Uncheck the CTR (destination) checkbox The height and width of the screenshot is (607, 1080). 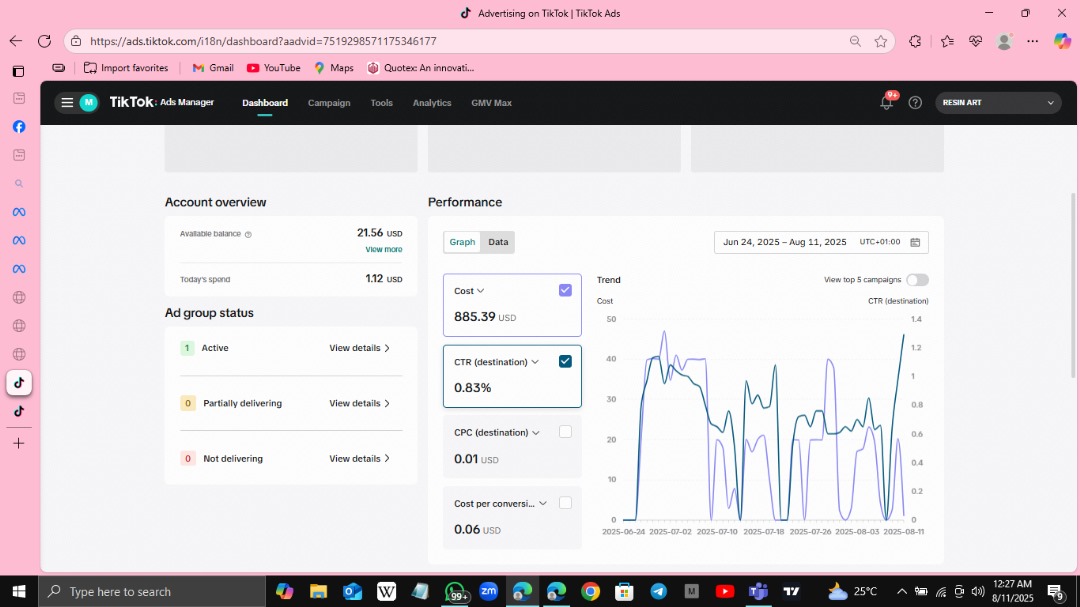click(565, 361)
